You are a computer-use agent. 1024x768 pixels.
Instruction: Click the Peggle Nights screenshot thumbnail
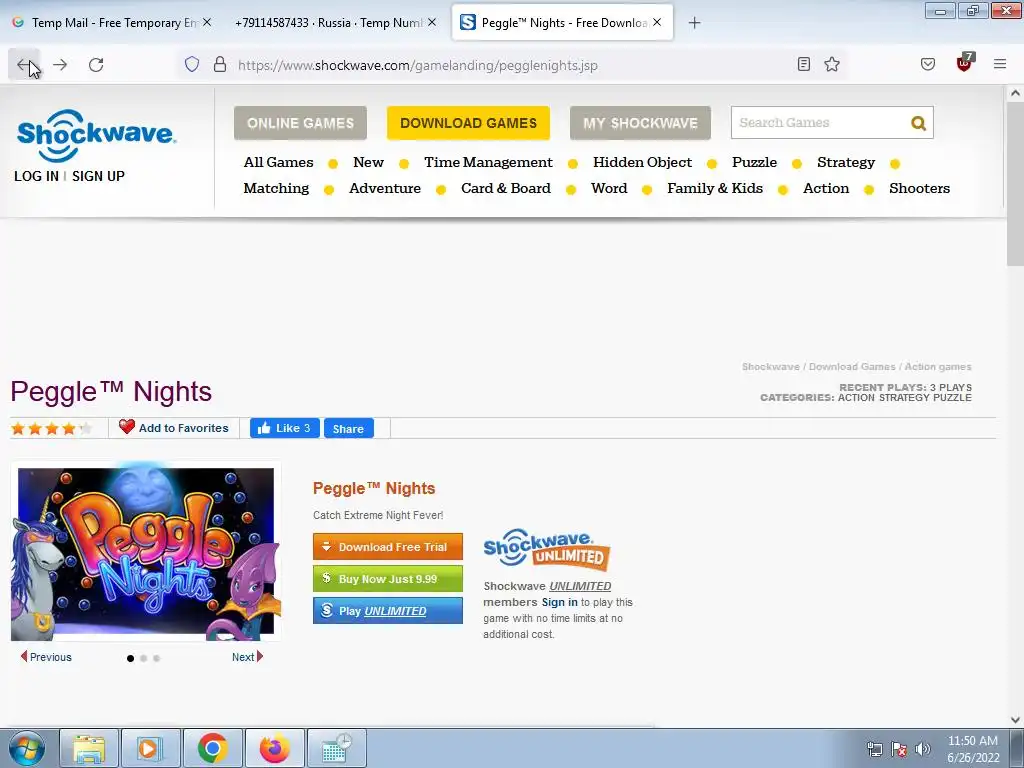(146, 552)
